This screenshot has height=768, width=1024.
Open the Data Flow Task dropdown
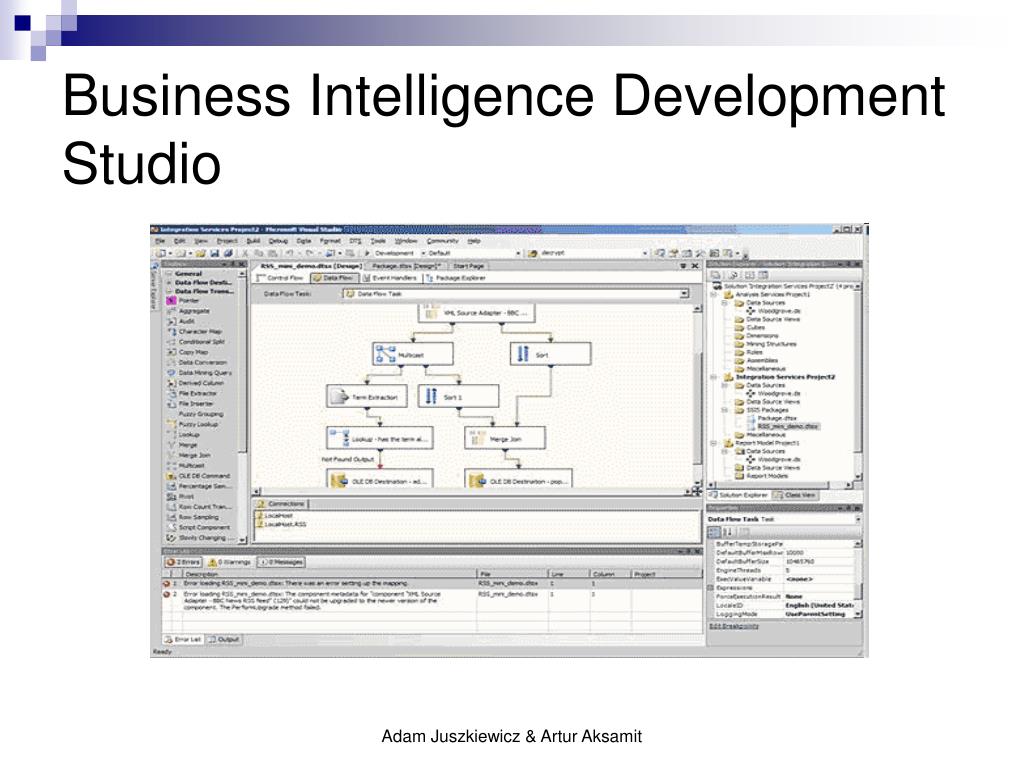coord(684,294)
